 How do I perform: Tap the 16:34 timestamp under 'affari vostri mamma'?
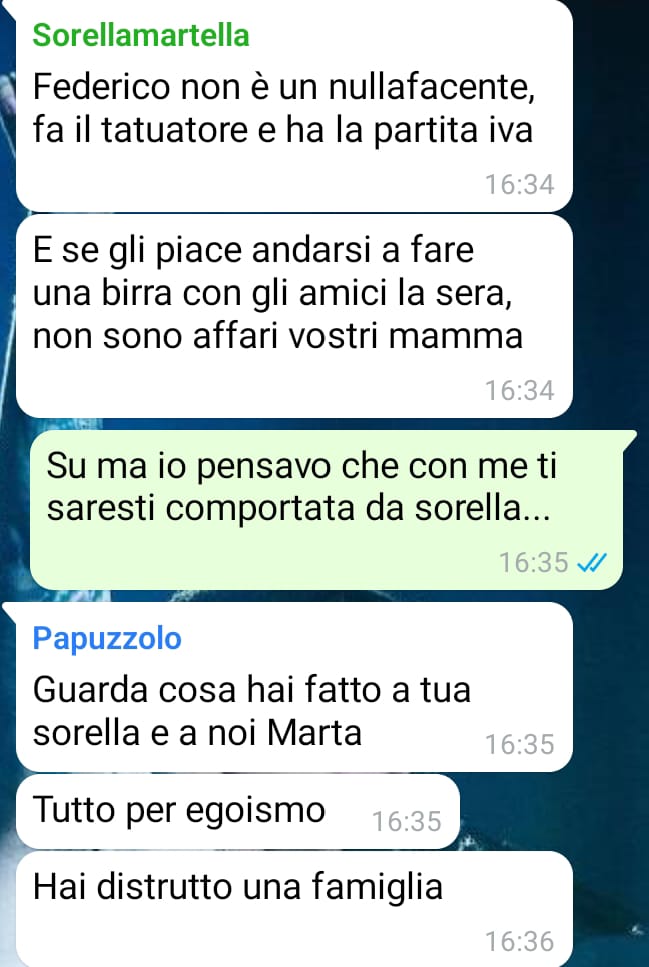click(x=519, y=390)
